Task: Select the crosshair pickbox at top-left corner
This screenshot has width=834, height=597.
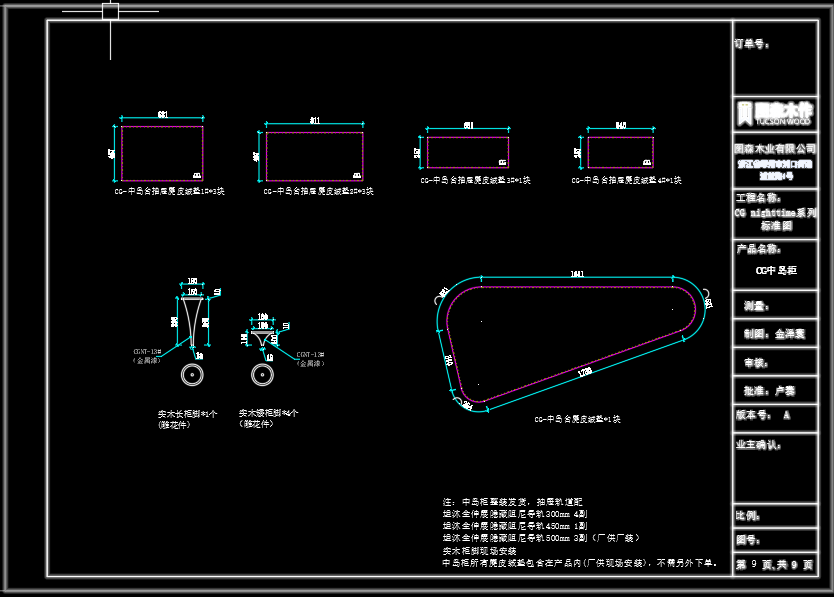Action: (110, 11)
